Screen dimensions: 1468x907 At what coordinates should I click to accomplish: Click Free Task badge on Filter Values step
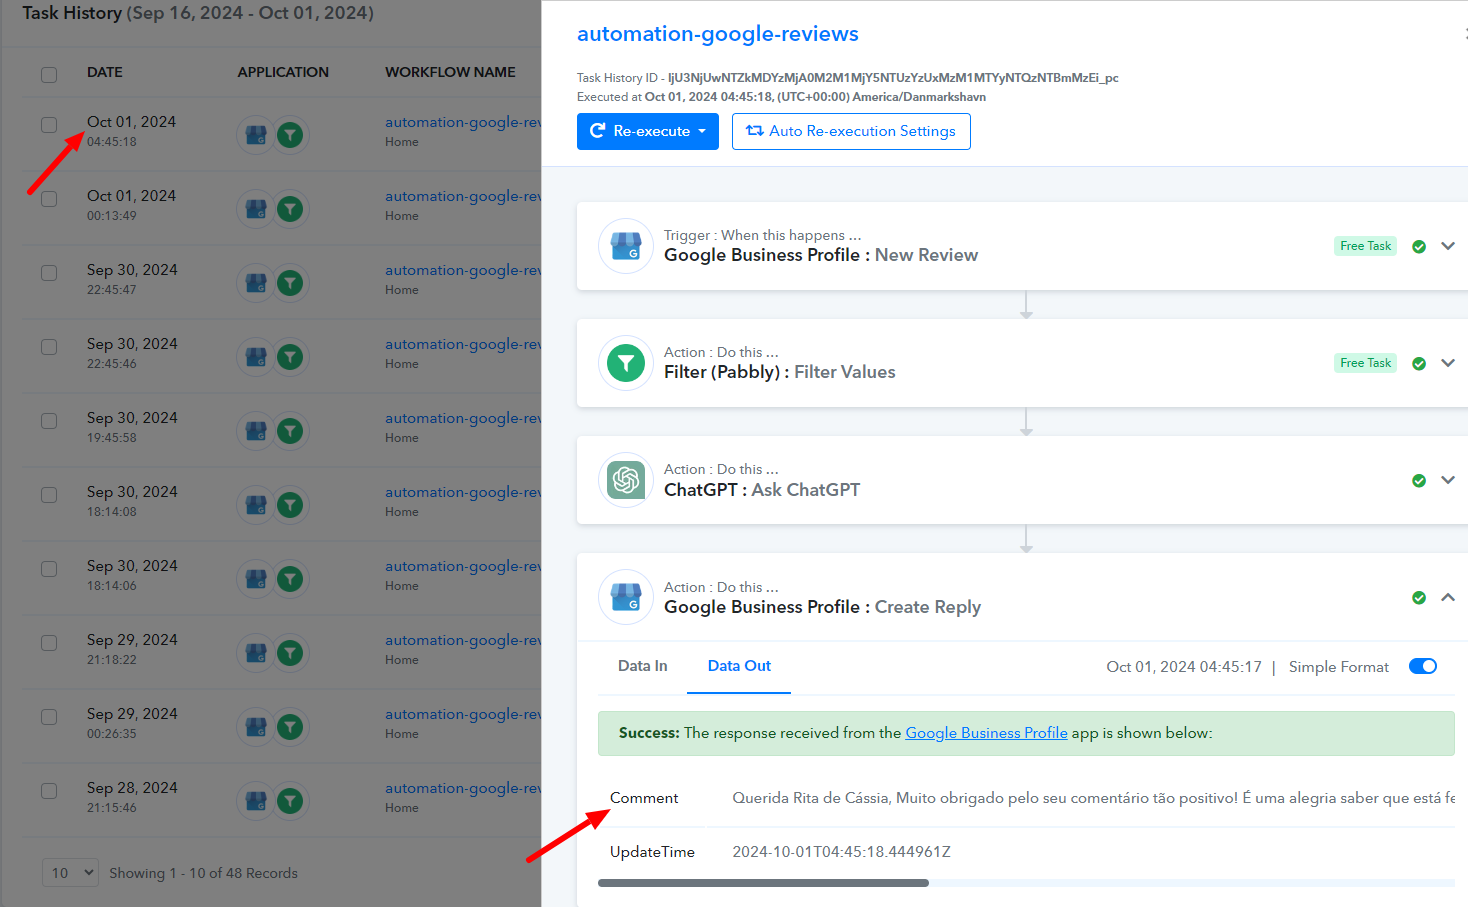(x=1365, y=363)
